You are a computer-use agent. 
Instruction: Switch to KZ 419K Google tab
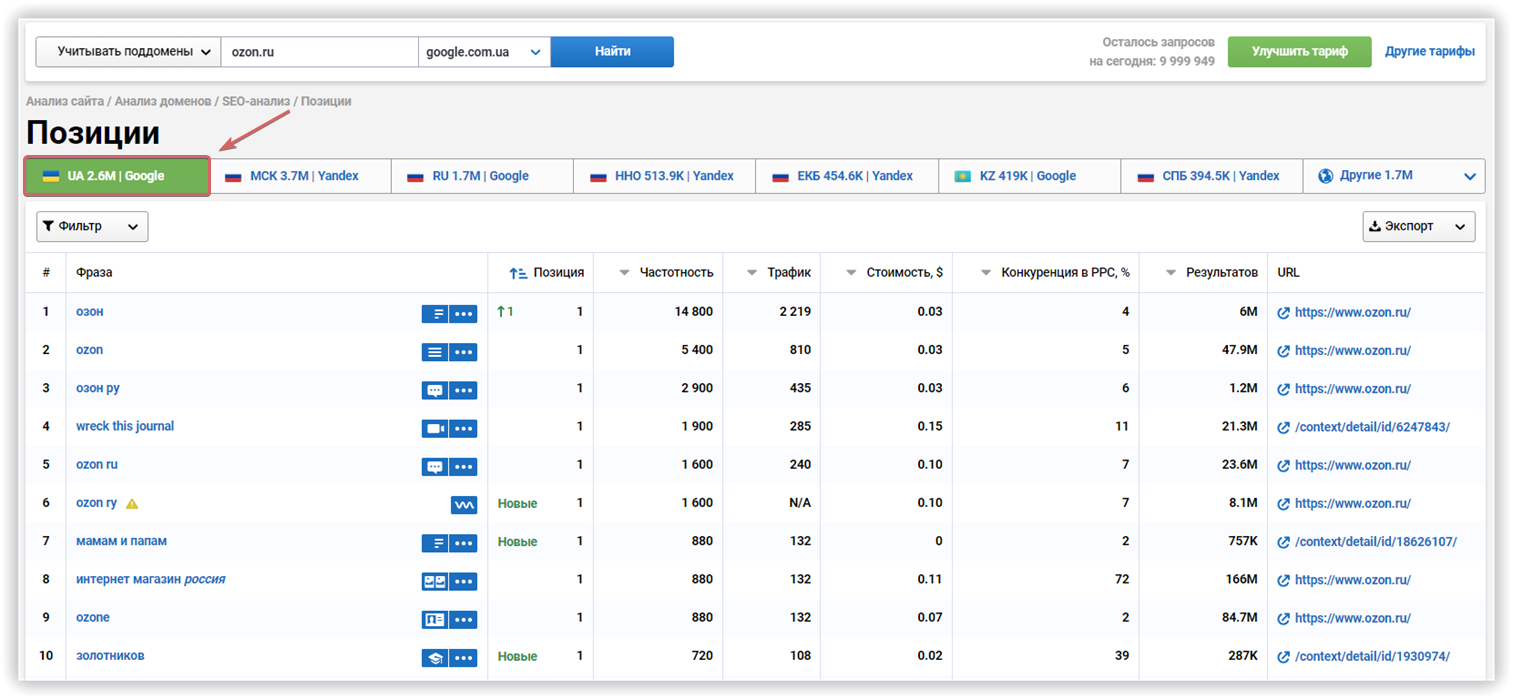[1029, 176]
